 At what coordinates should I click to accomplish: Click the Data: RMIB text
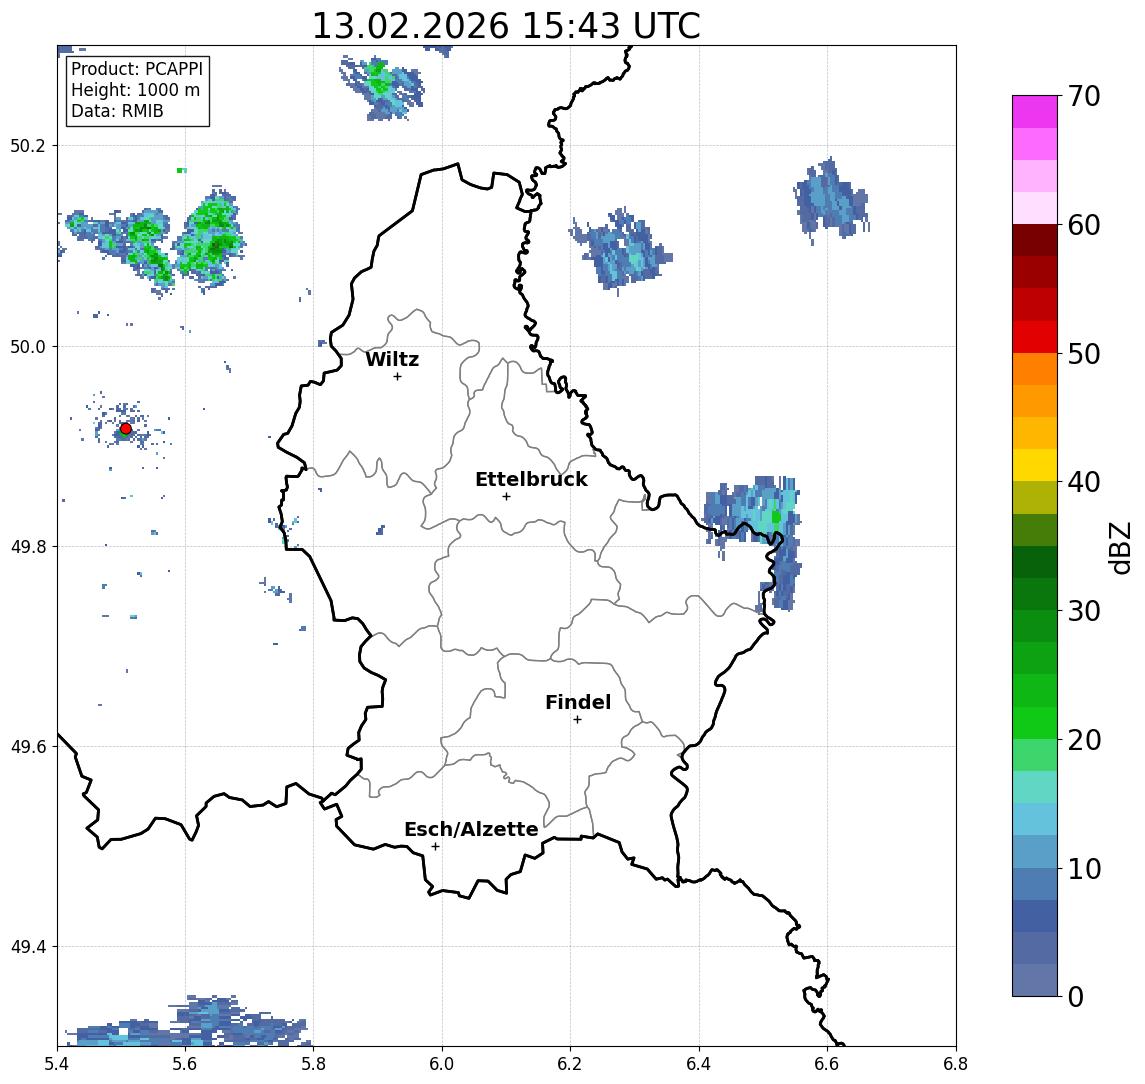point(117,111)
